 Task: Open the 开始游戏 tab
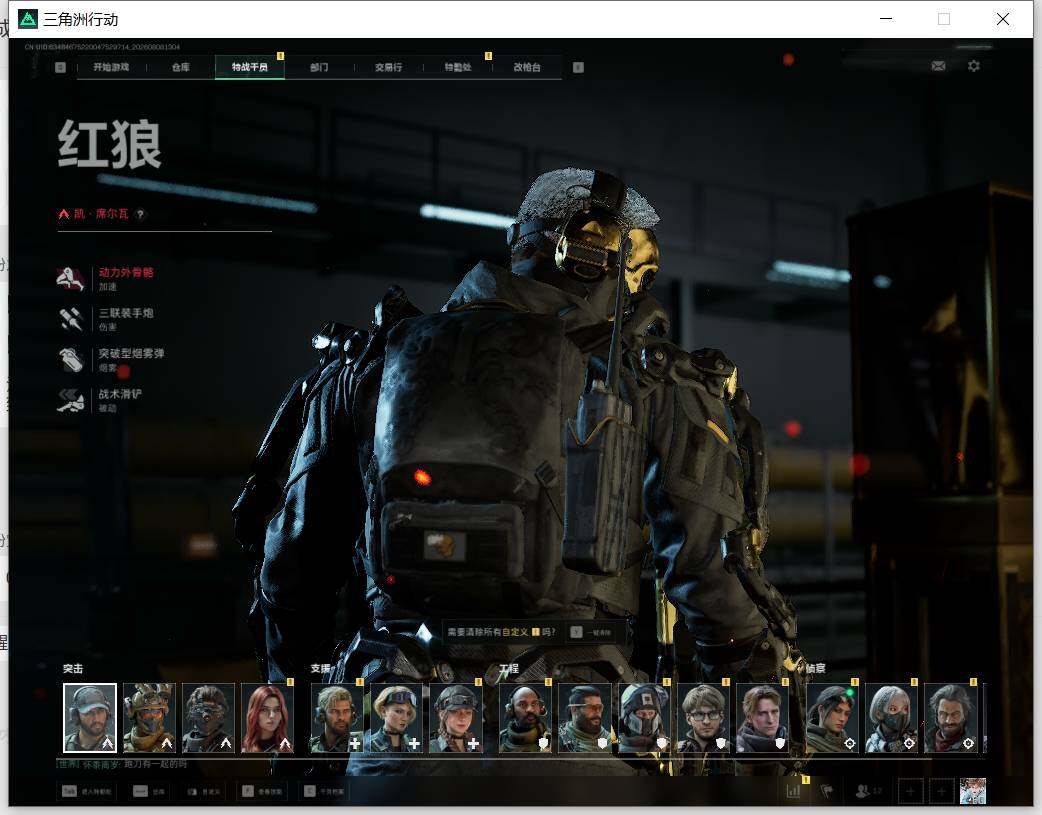point(111,67)
